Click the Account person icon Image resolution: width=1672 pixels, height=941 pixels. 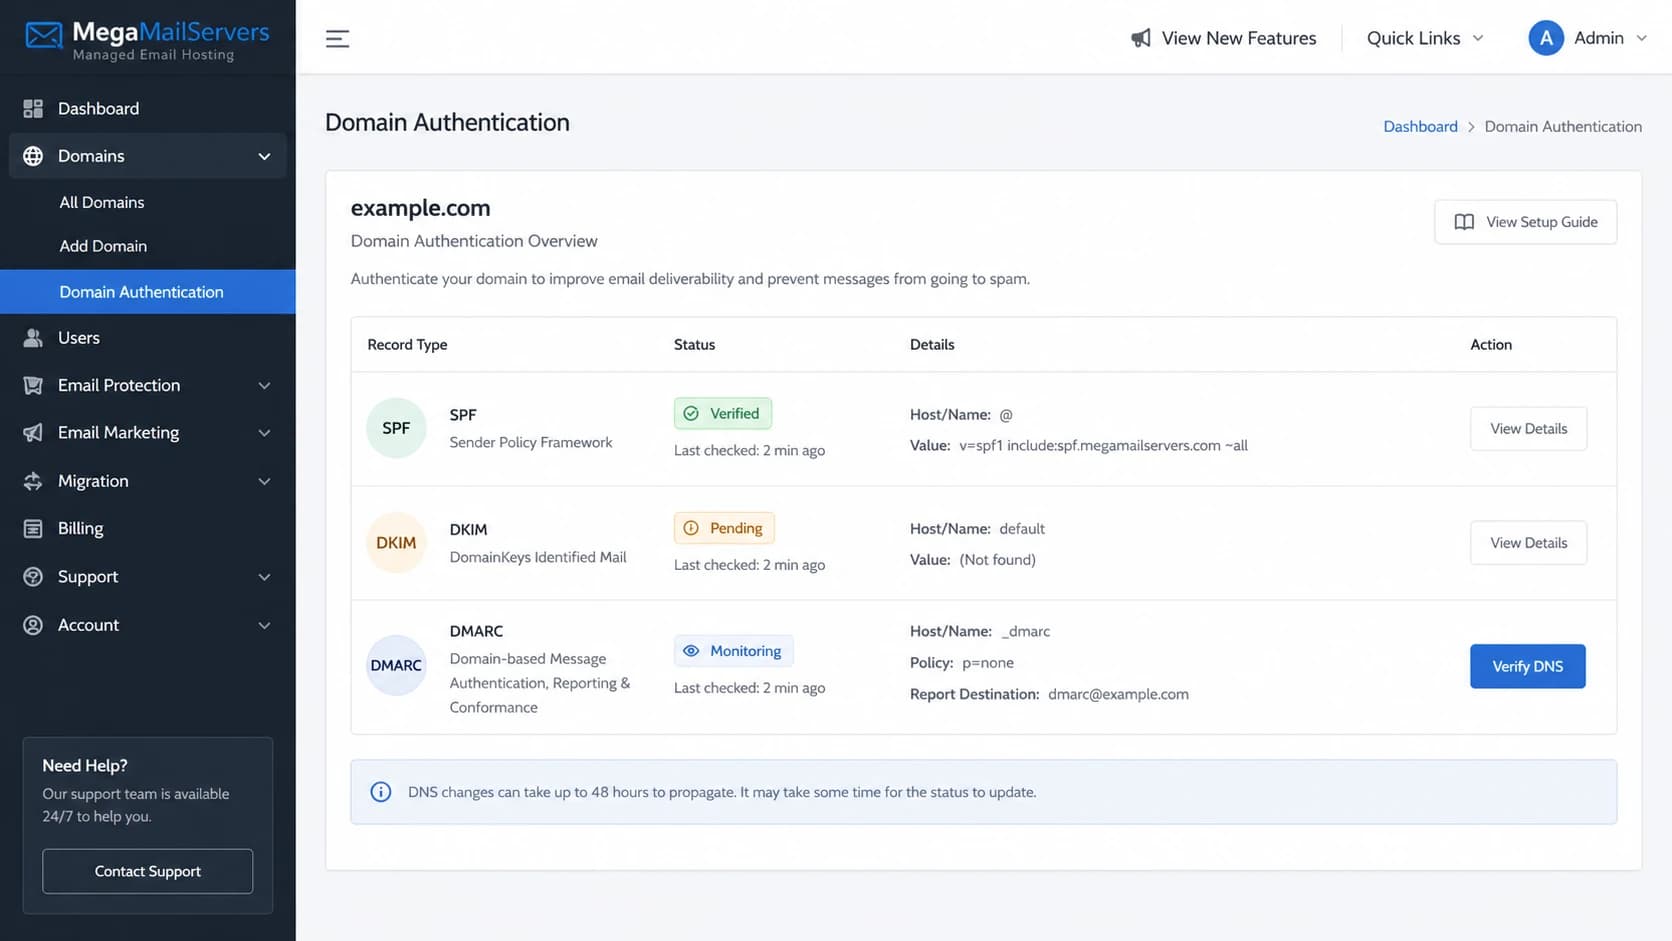pos(33,625)
